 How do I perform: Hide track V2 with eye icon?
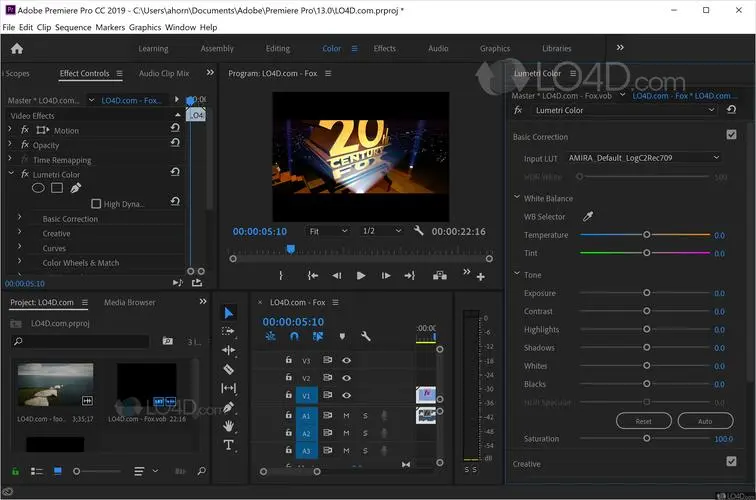(347, 378)
